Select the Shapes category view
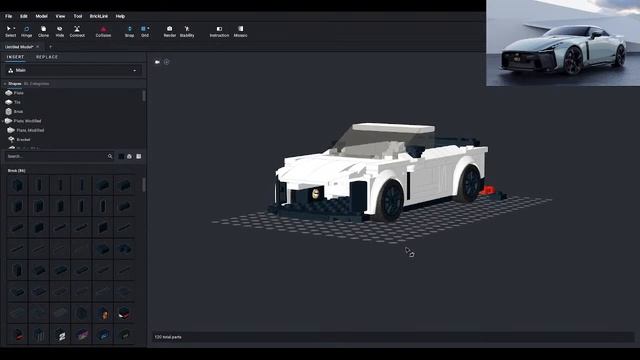The image size is (640, 360). pos(15,84)
